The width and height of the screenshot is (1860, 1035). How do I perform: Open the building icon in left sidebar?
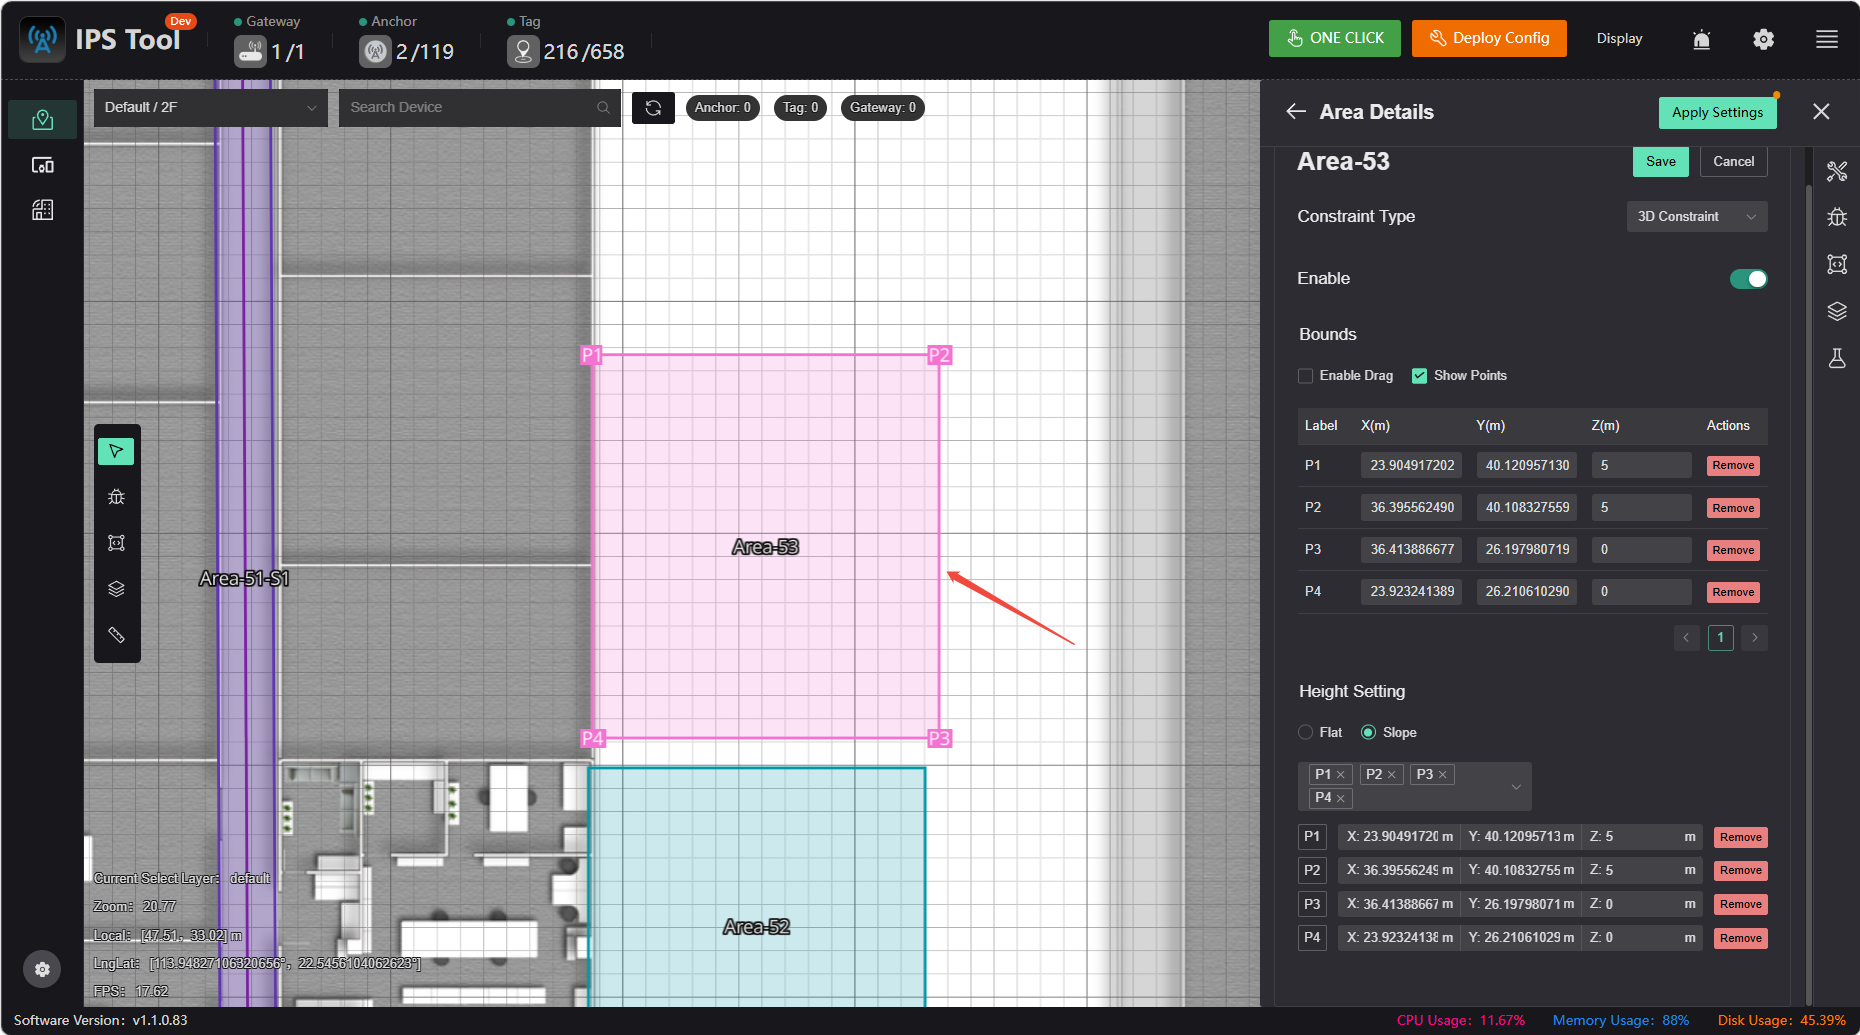[42, 210]
